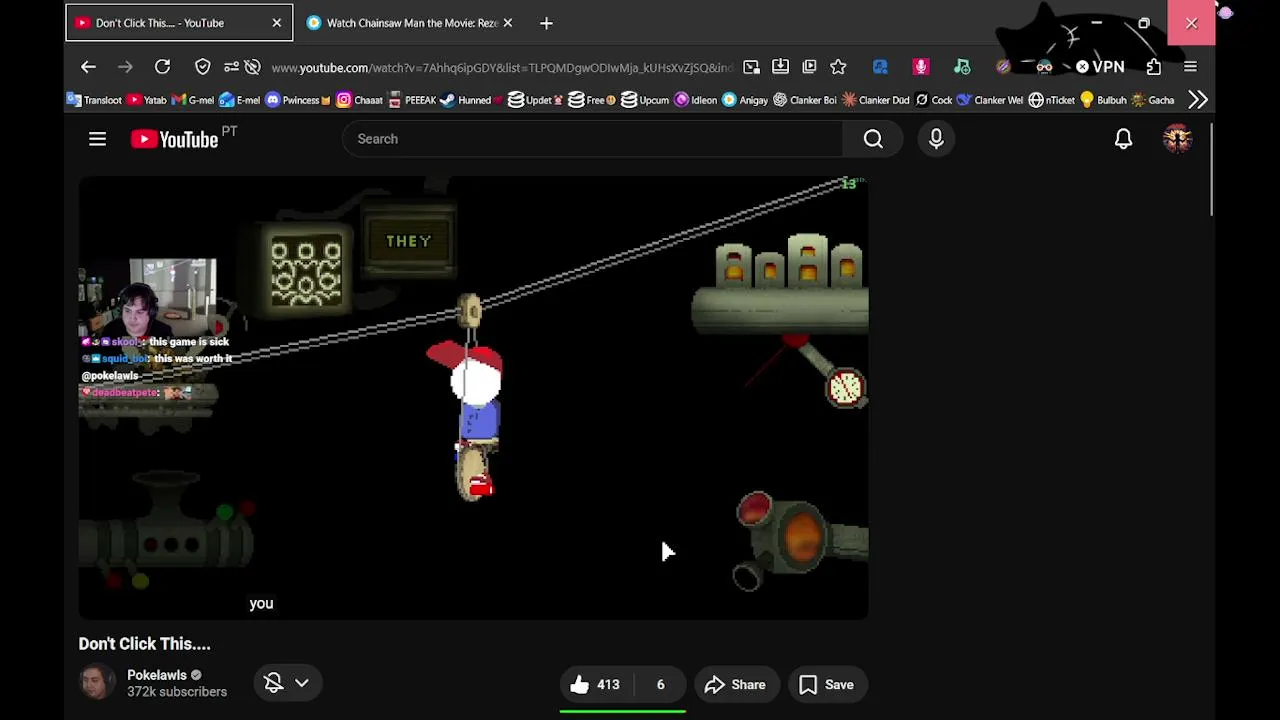1280x720 pixels.
Task: Click the YouTube search magnifier button
Action: (873, 139)
